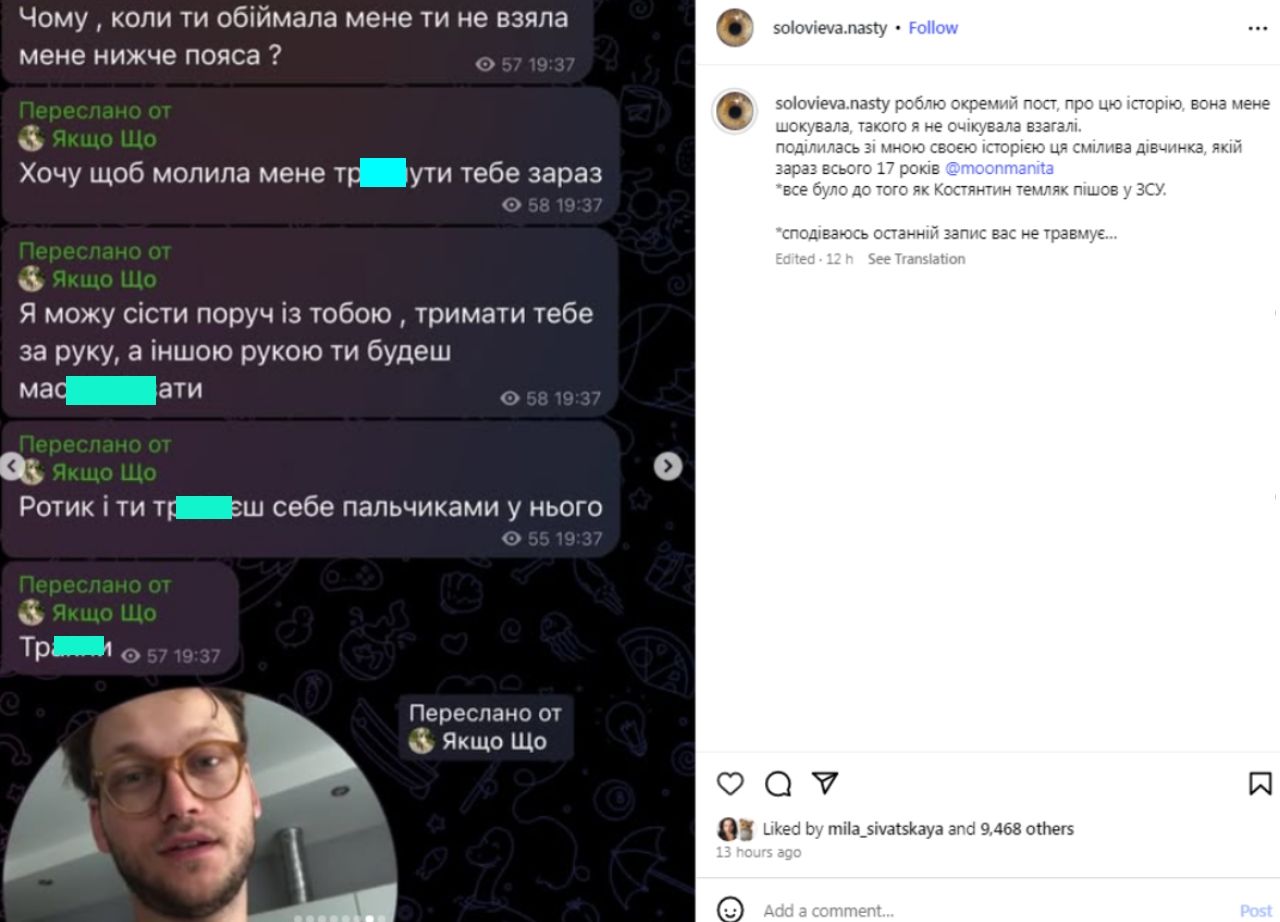This screenshot has width=1280, height=922.
Task: Click the carousel pagination dots
Action: pyautogui.click(x=347, y=918)
